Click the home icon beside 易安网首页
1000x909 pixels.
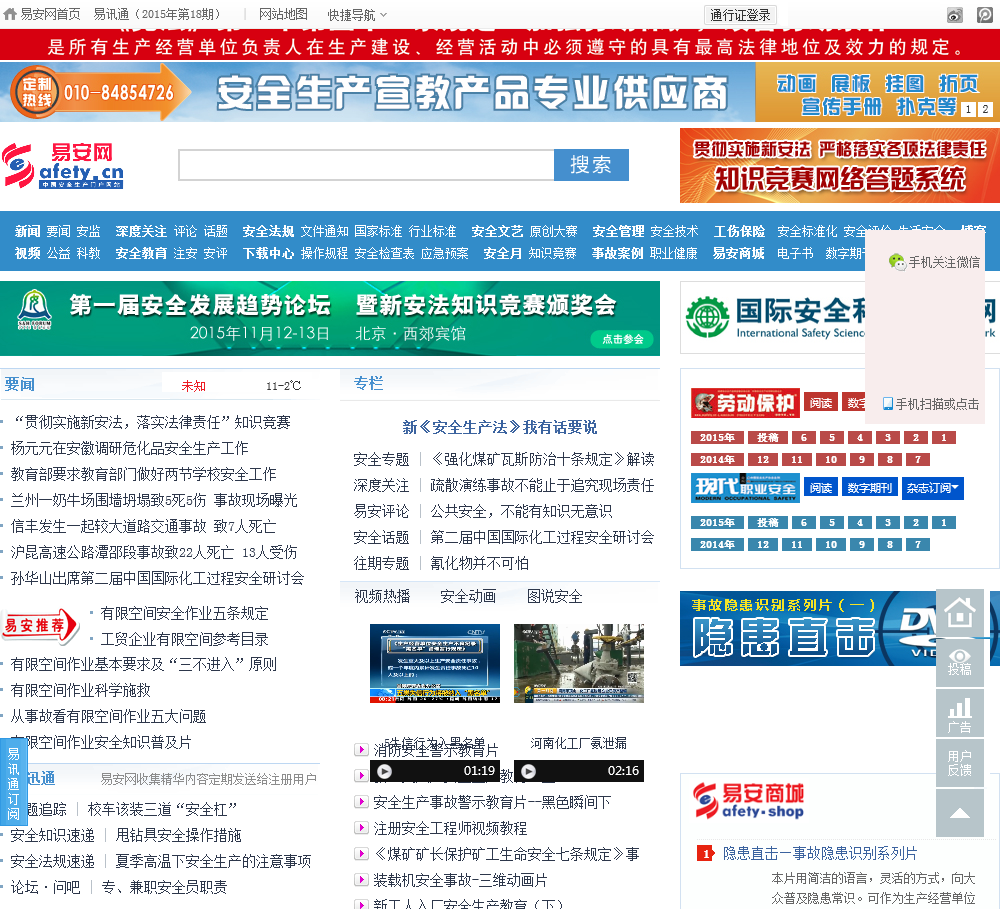click(x=10, y=14)
